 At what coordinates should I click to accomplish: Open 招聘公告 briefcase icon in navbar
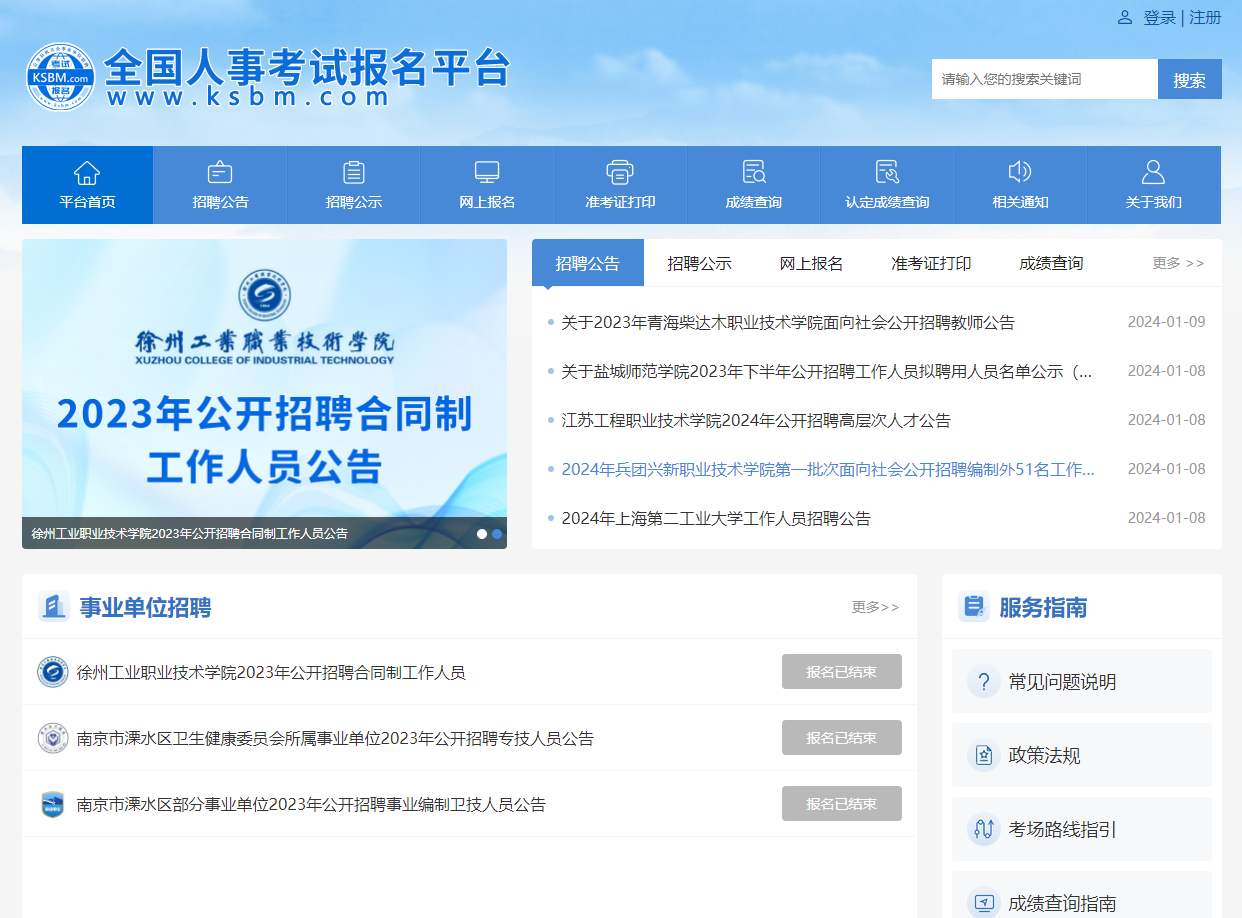pyautogui.click(x=220, y=172)
